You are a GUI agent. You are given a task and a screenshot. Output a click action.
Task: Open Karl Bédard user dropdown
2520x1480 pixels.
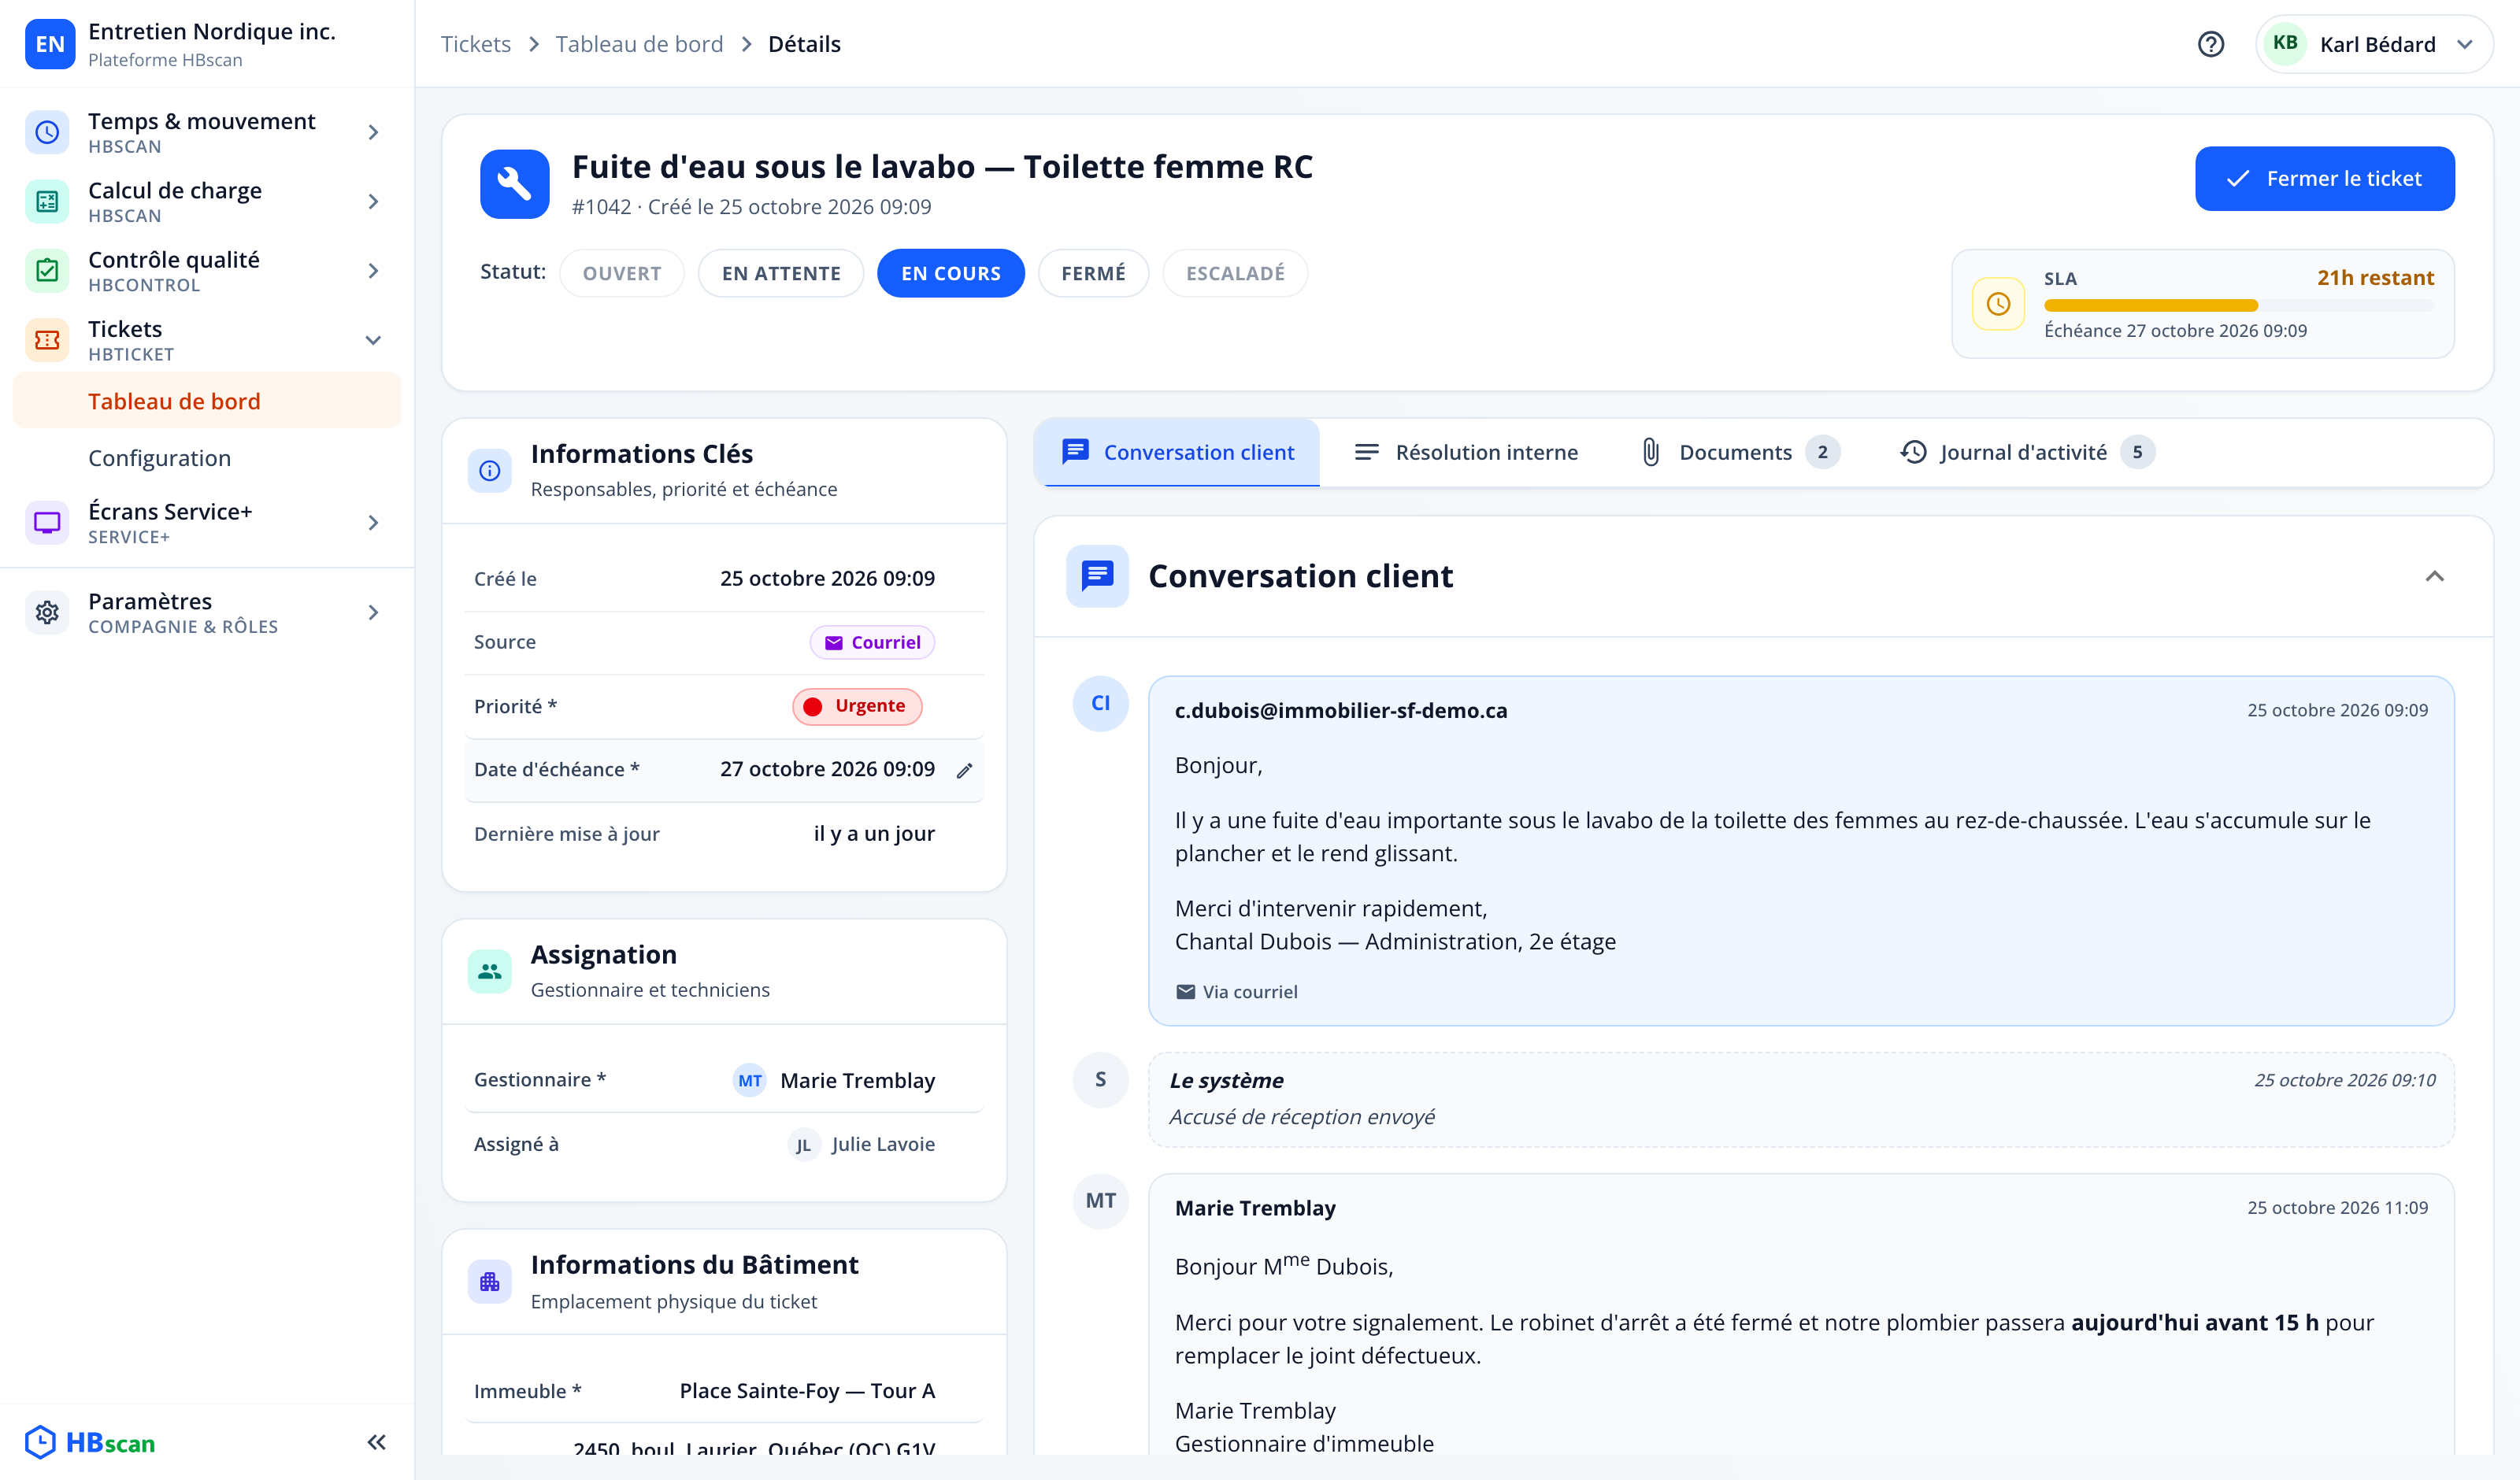pyautogui.click(x=2375, y=44)
